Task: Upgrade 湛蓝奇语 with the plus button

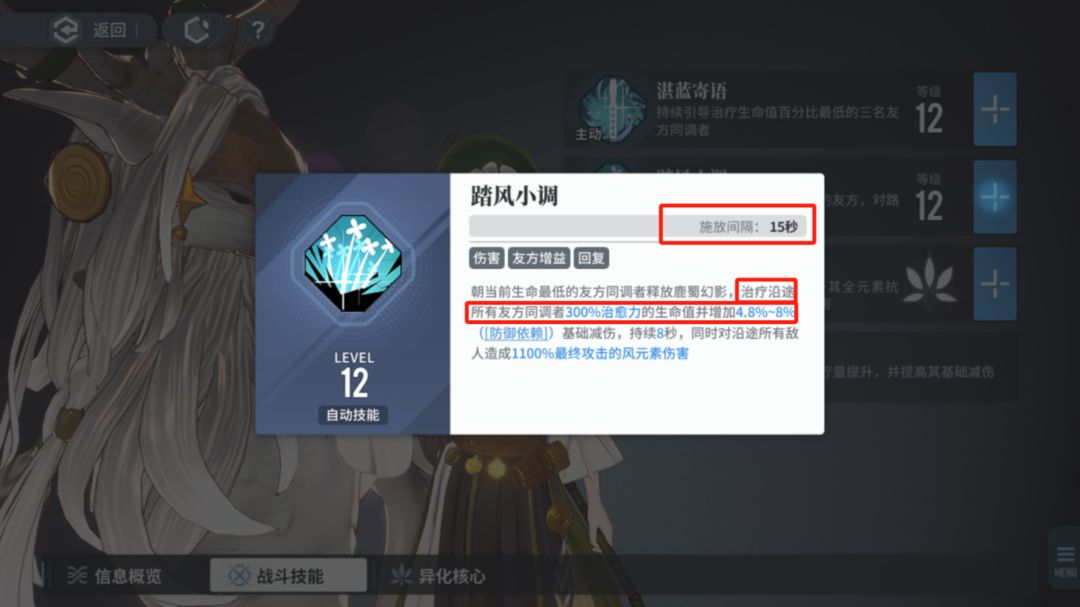Action: click(995, 110)
